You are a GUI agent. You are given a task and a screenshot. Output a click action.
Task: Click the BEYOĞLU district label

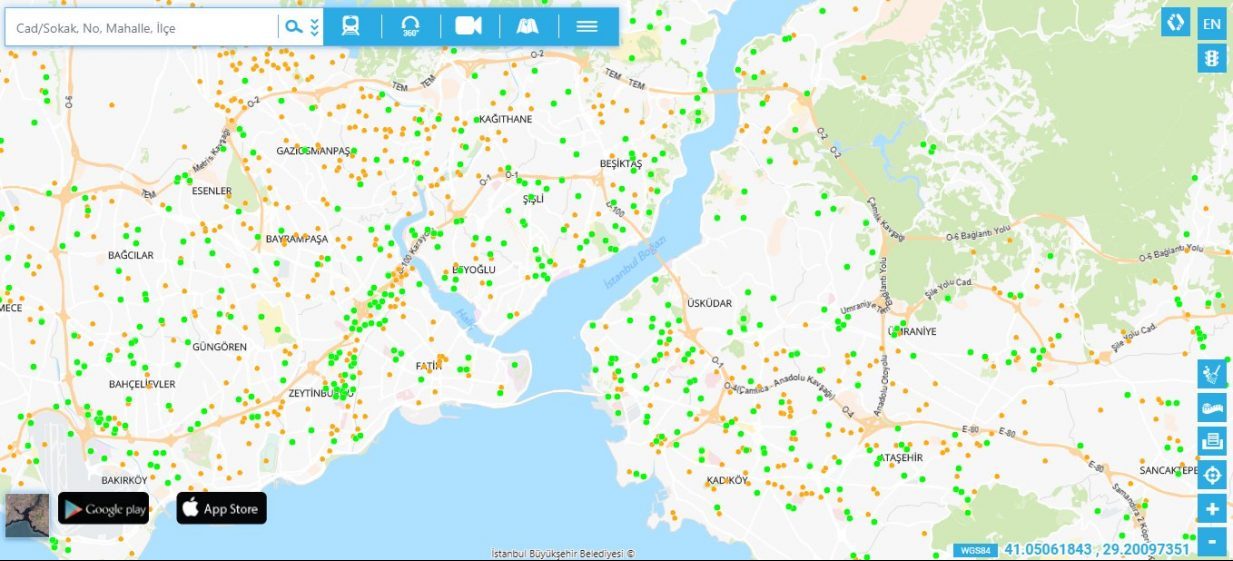click(474, 270)
